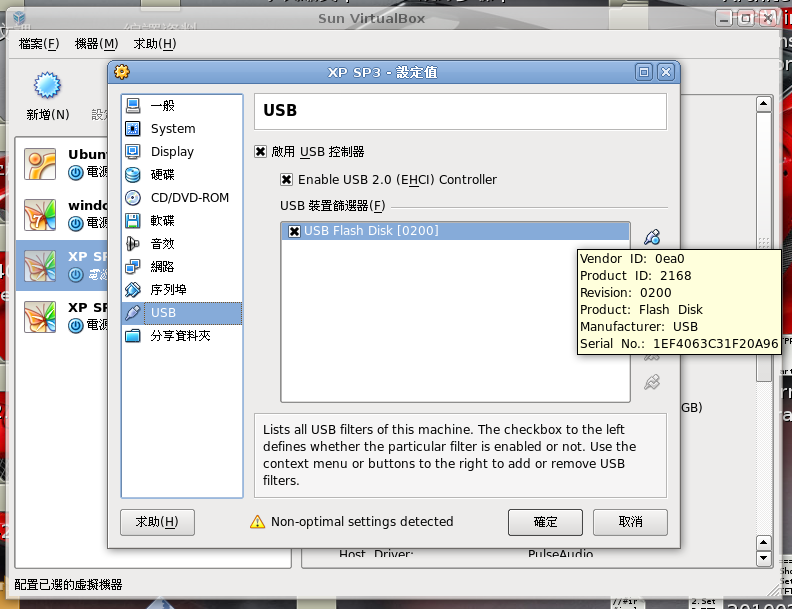792x609 pixels.
Task: Select the highlighted XP SP3 machine
Action: tap(64, 266)
